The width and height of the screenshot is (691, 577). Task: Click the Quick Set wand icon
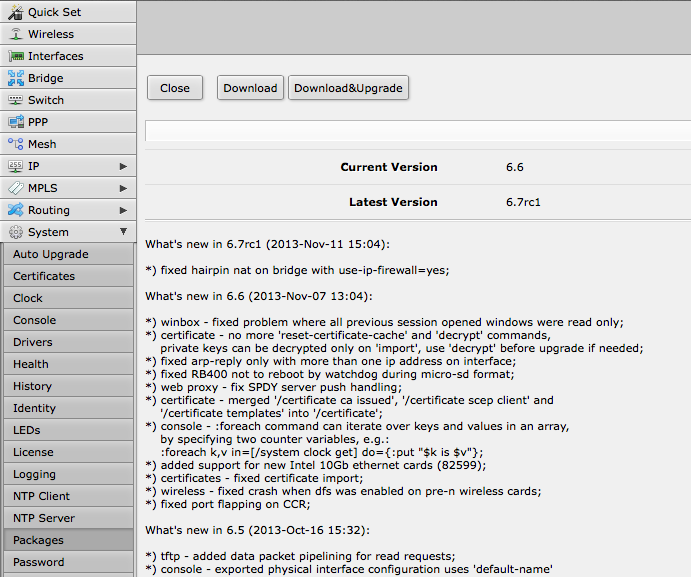(15, 12)
